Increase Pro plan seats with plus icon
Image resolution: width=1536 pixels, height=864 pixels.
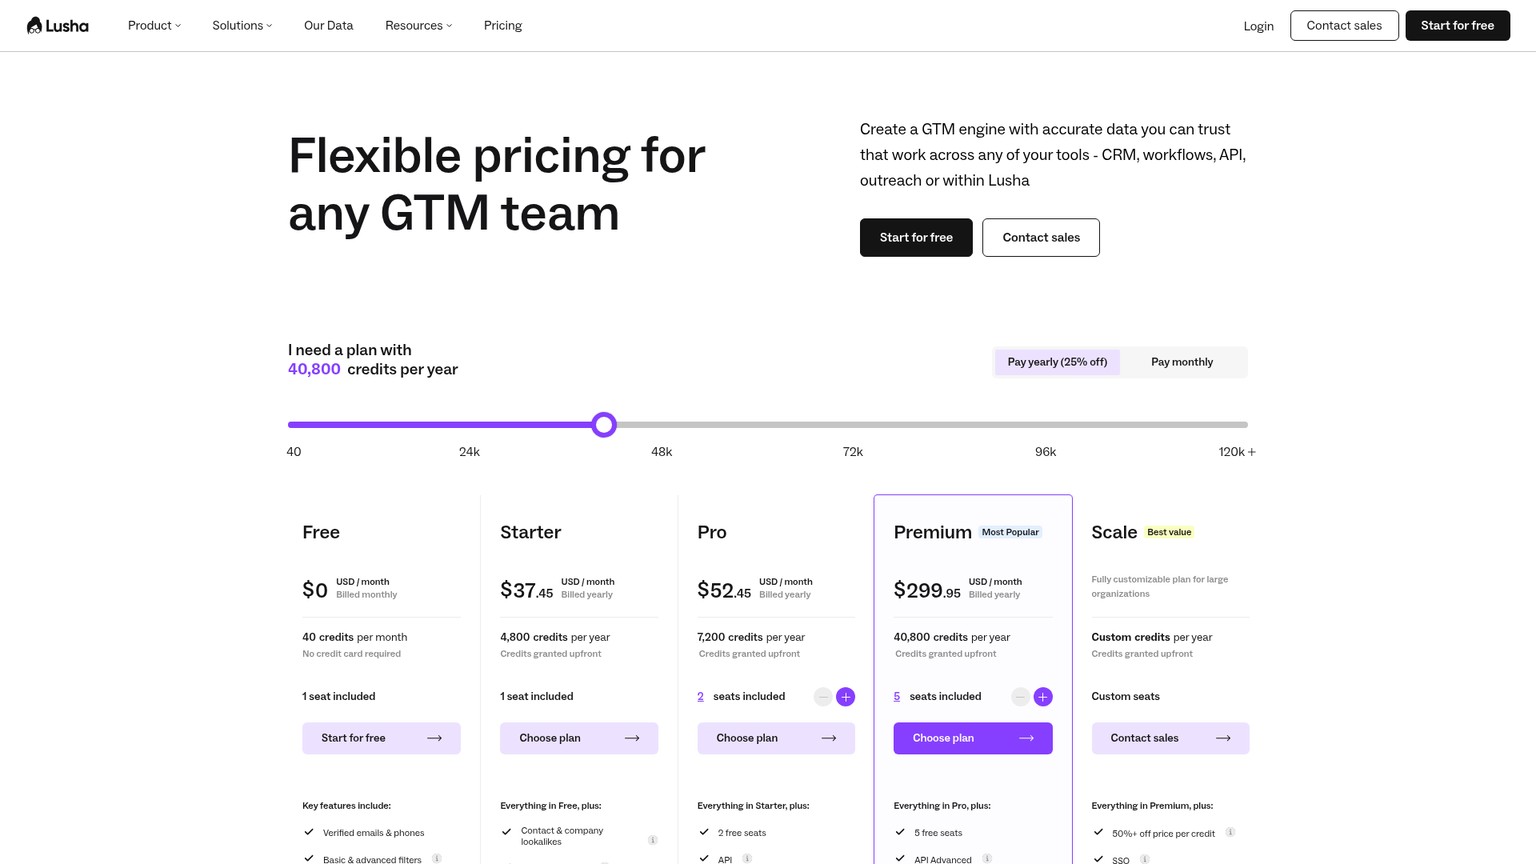[845, 697]
